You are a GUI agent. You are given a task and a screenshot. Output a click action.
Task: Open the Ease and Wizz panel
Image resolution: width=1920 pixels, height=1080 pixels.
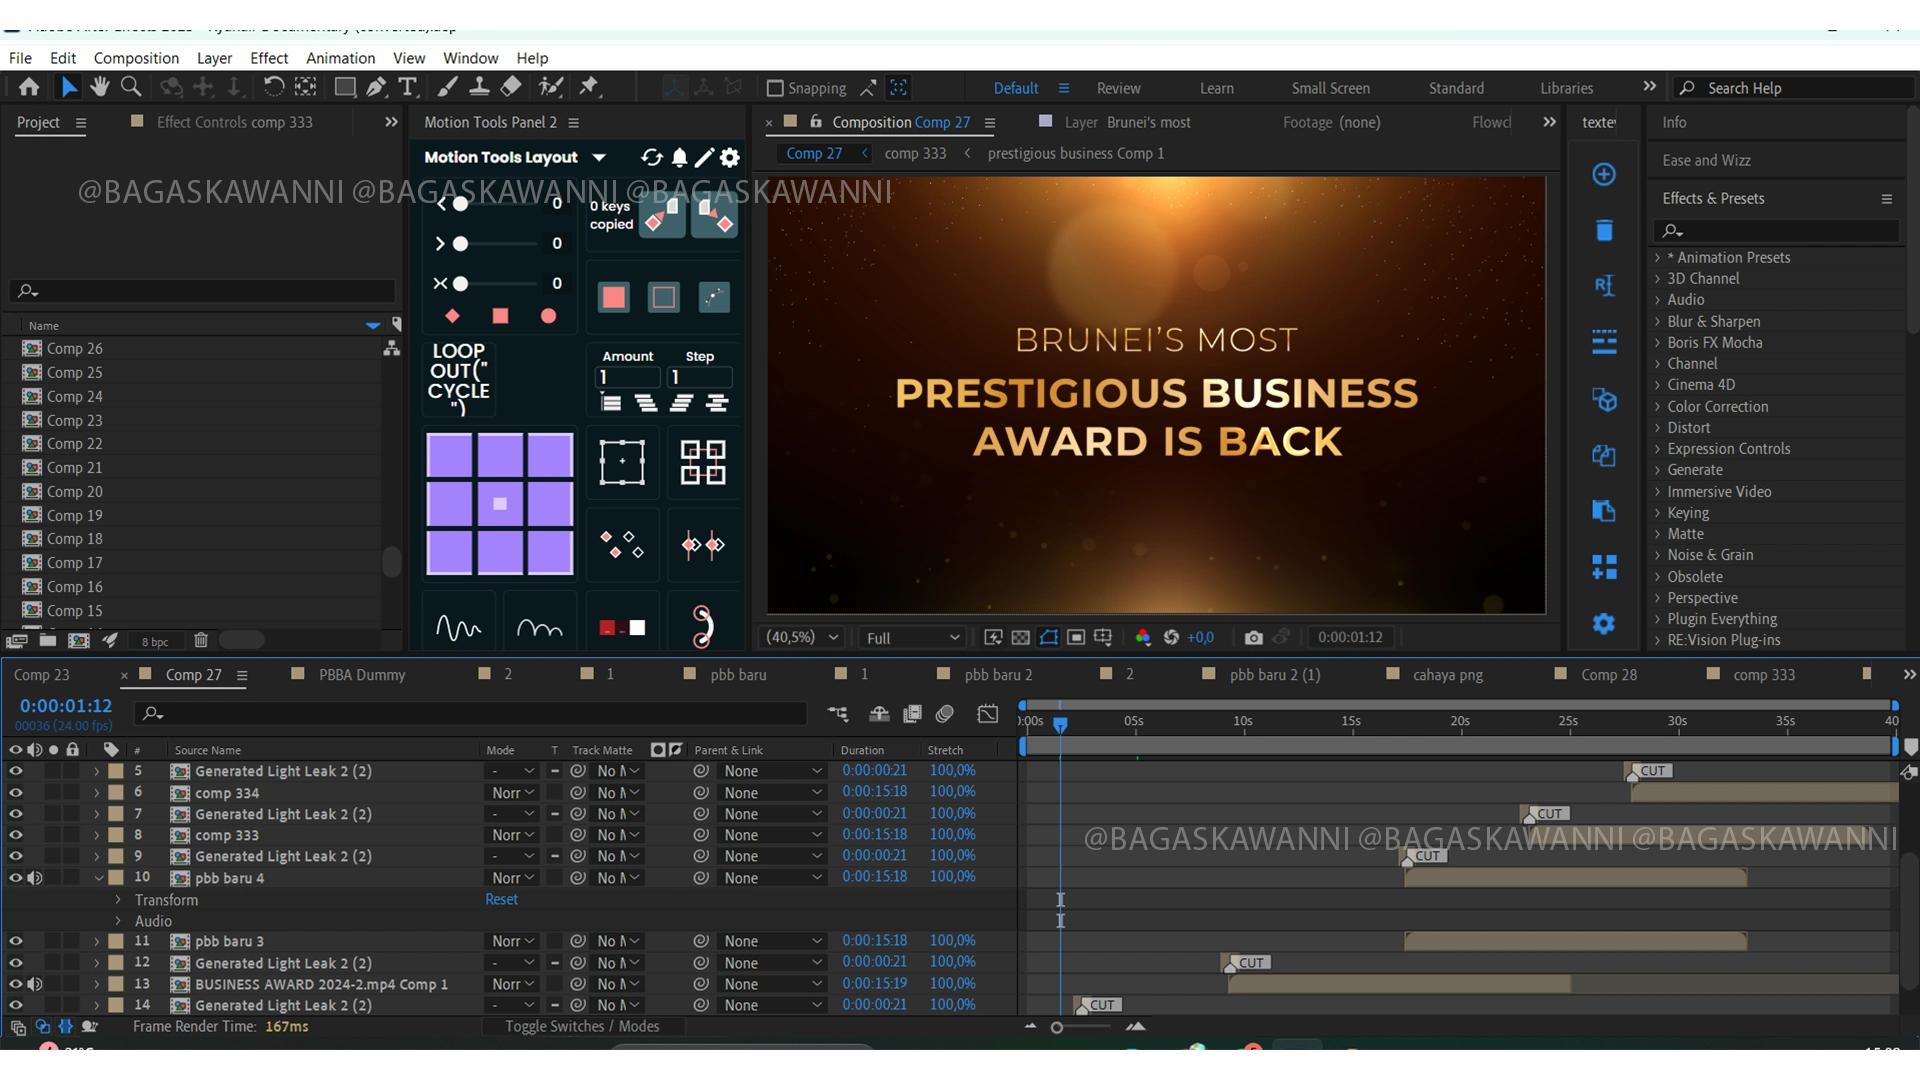point(1706,160)
